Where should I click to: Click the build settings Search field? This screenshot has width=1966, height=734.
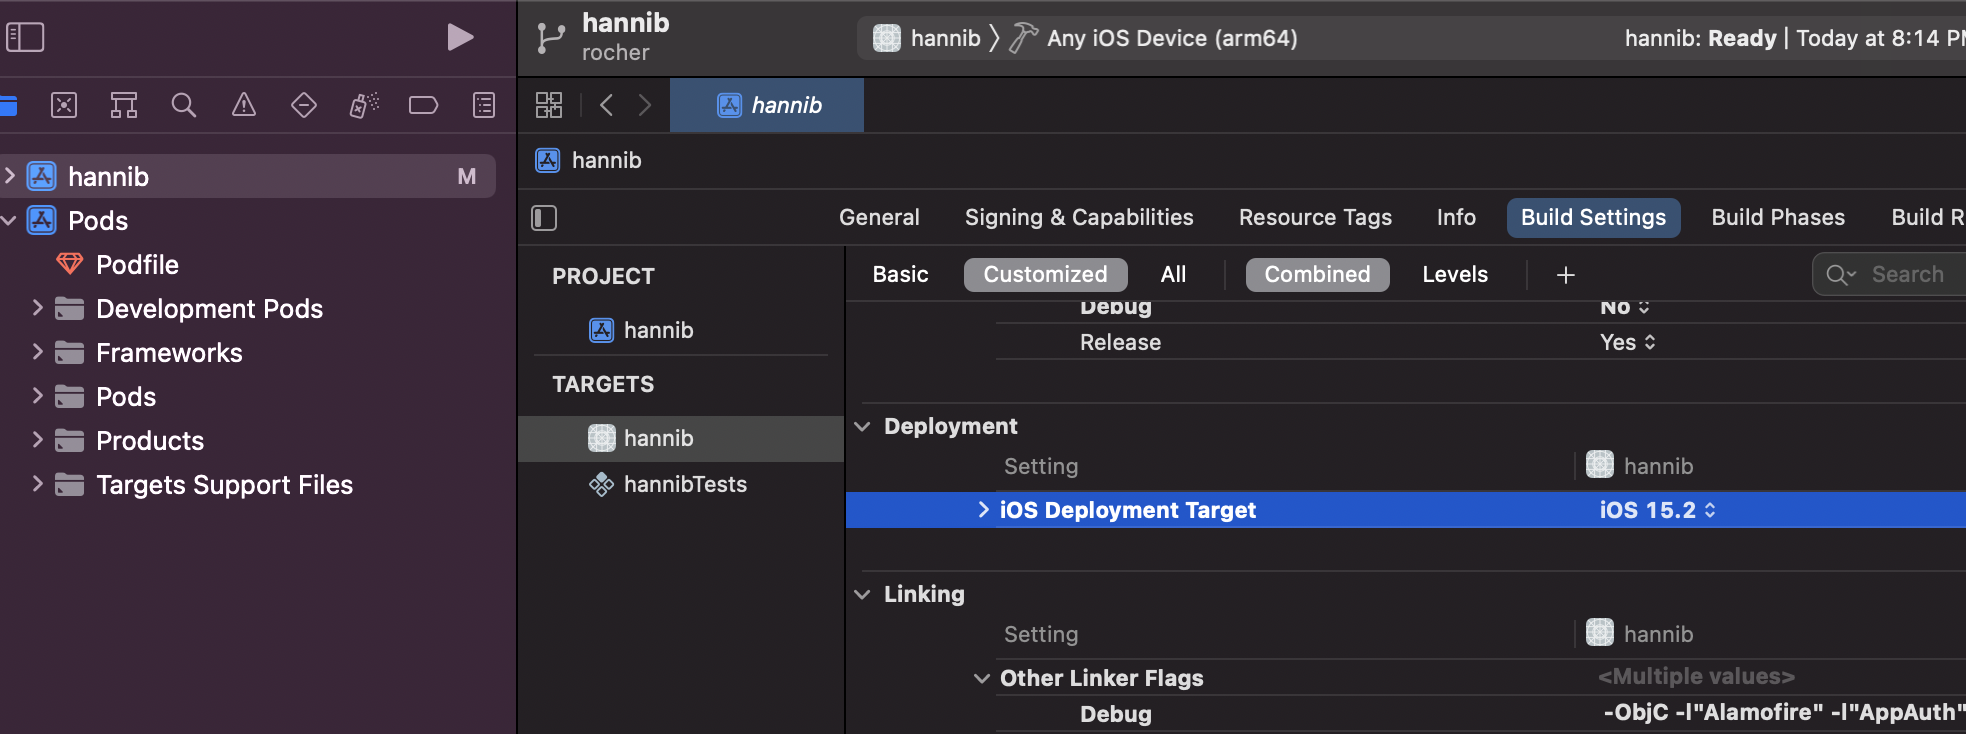point(1890,274)
